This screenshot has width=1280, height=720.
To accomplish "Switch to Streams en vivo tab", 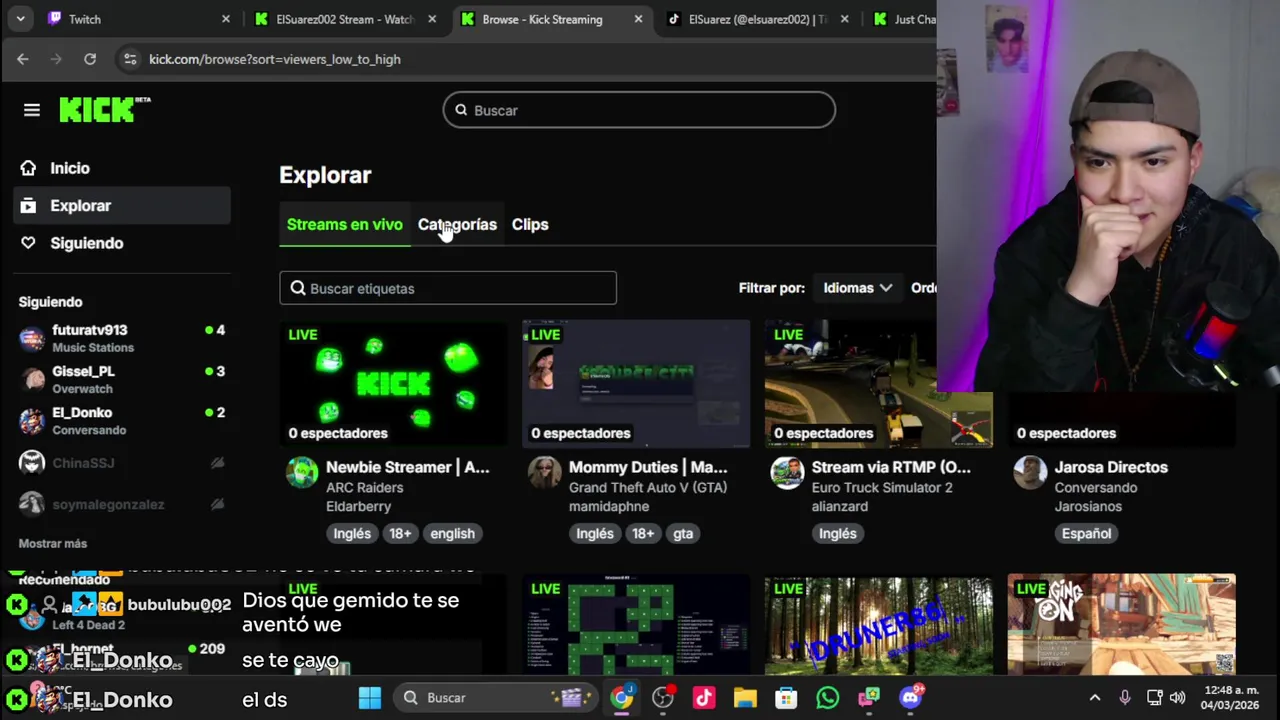I will point(344,224).
